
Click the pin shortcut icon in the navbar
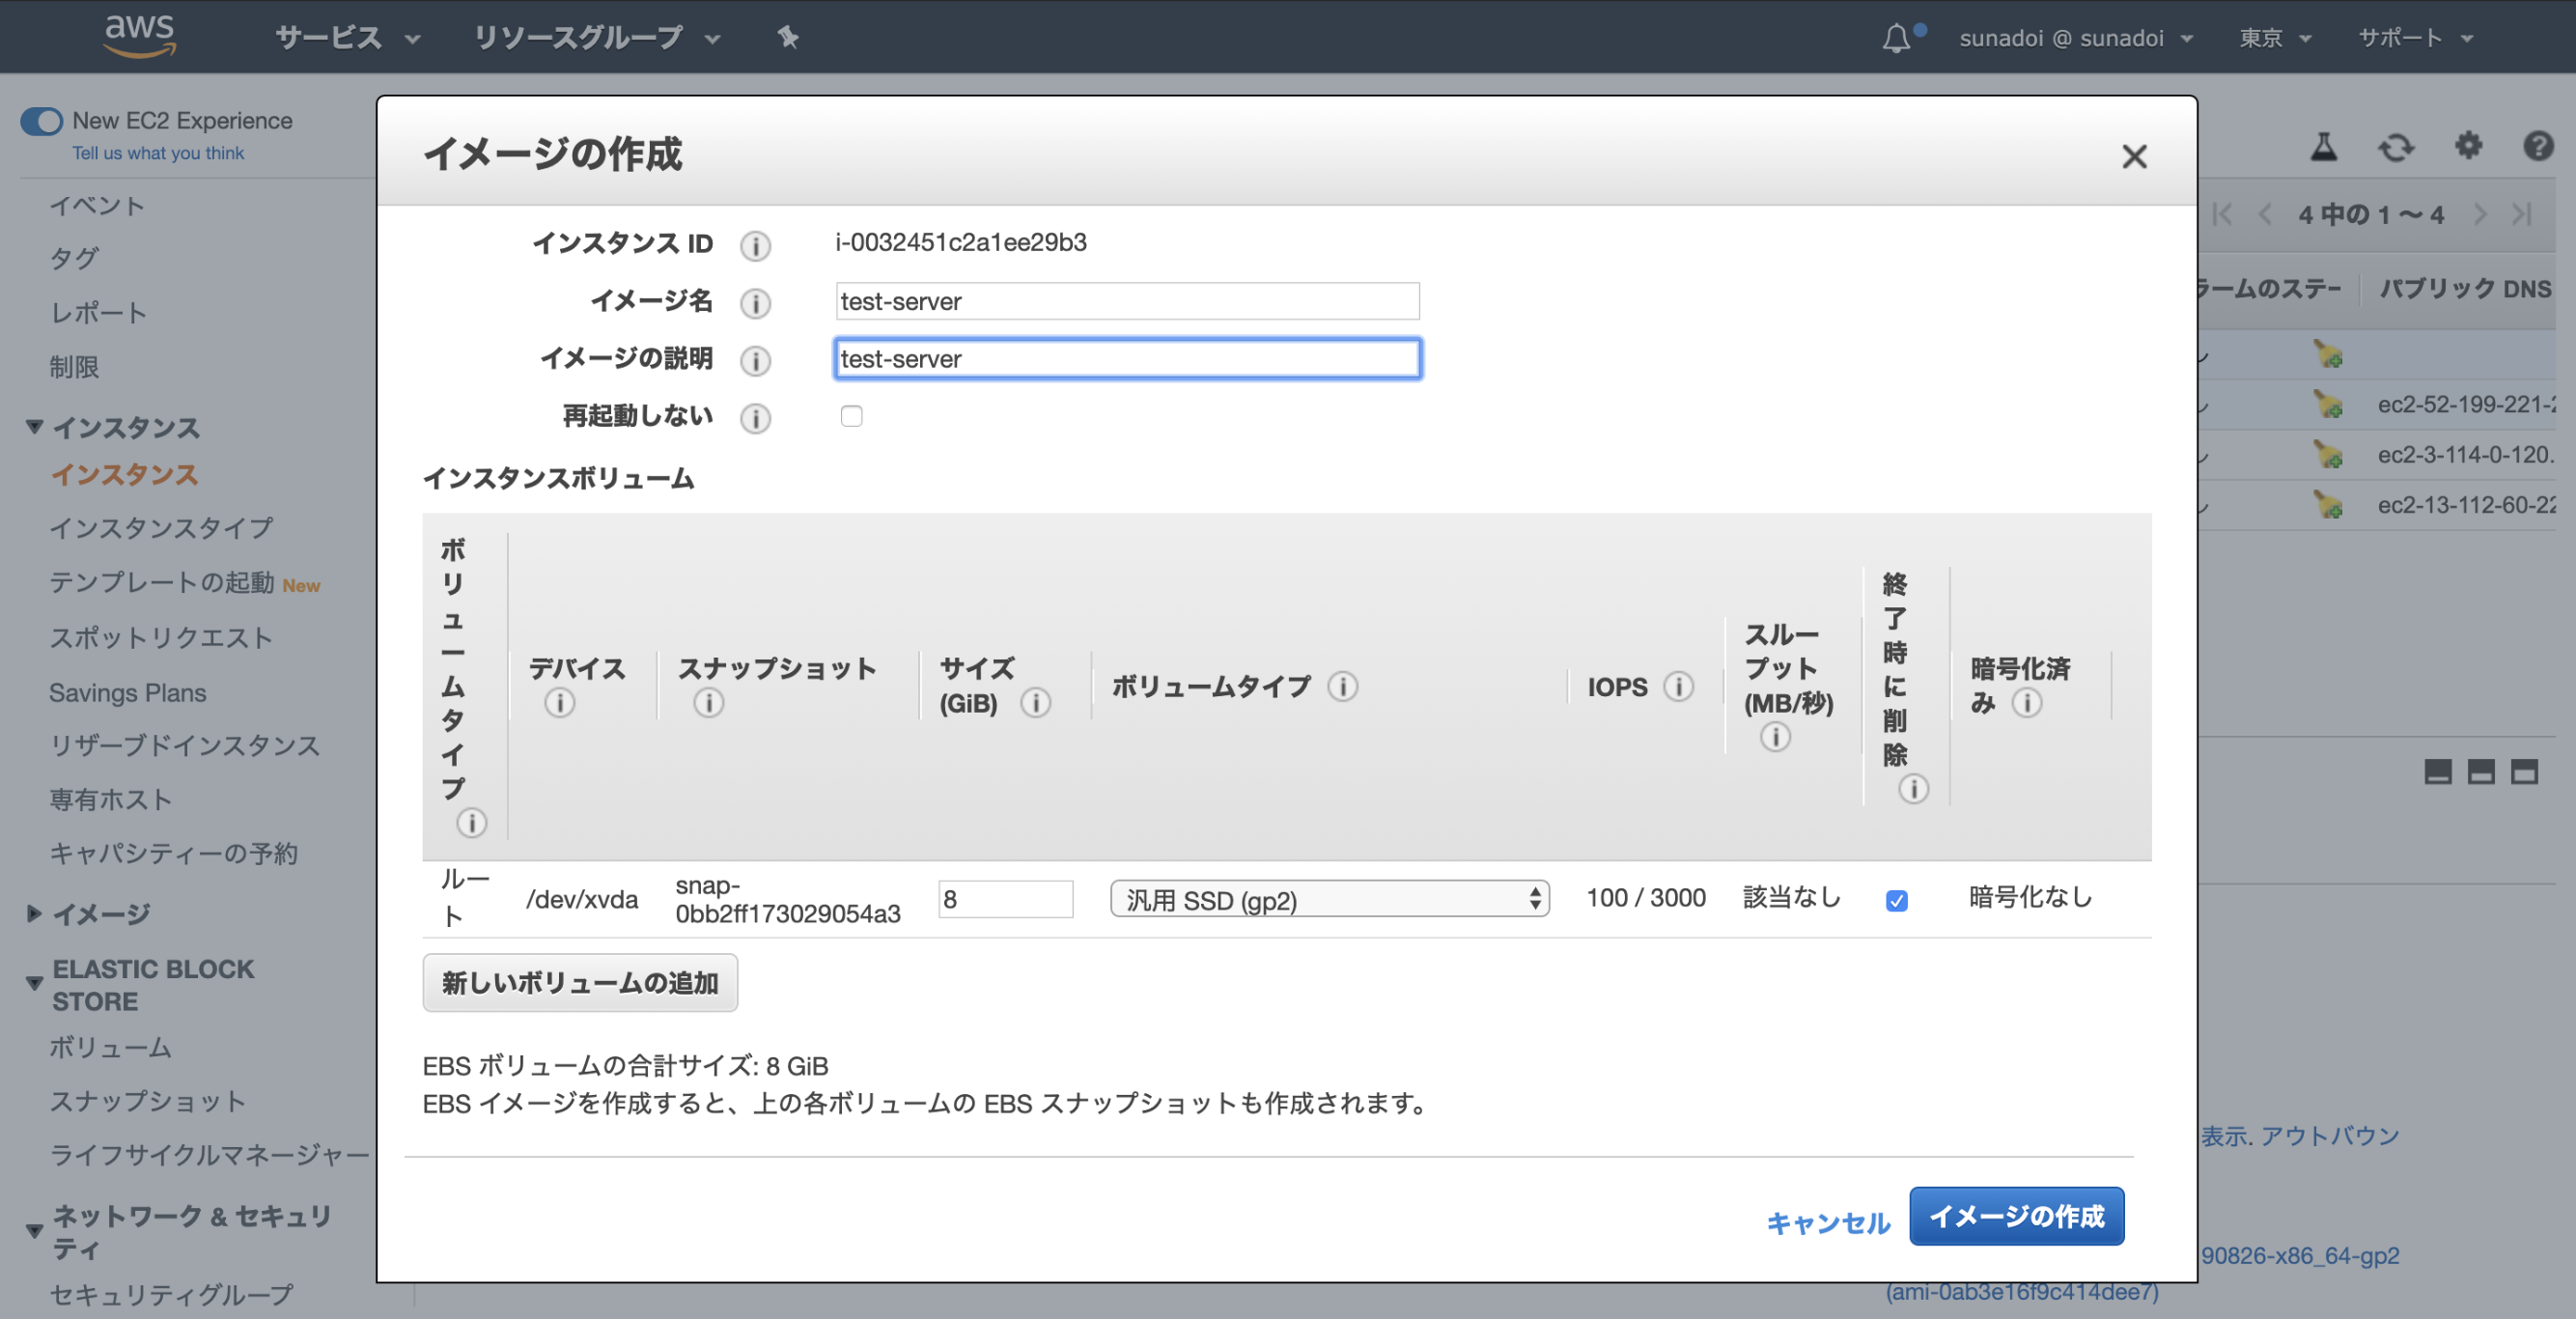click(788, 37)
